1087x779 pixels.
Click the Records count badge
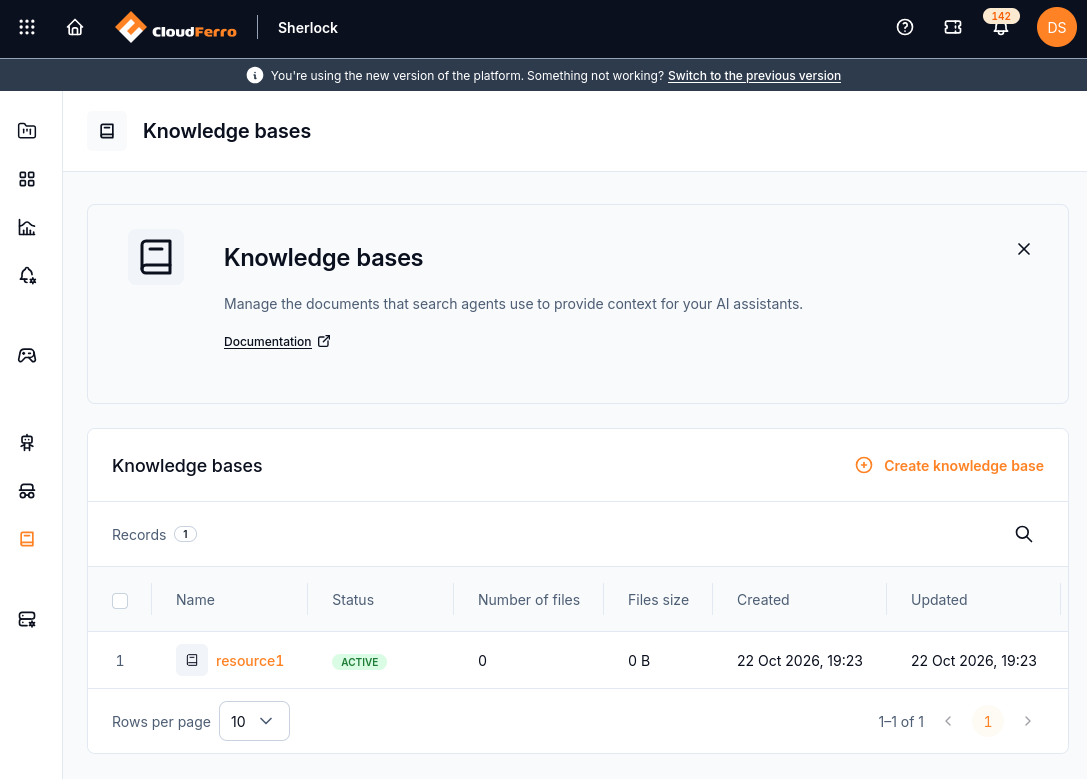pos(185,534)
